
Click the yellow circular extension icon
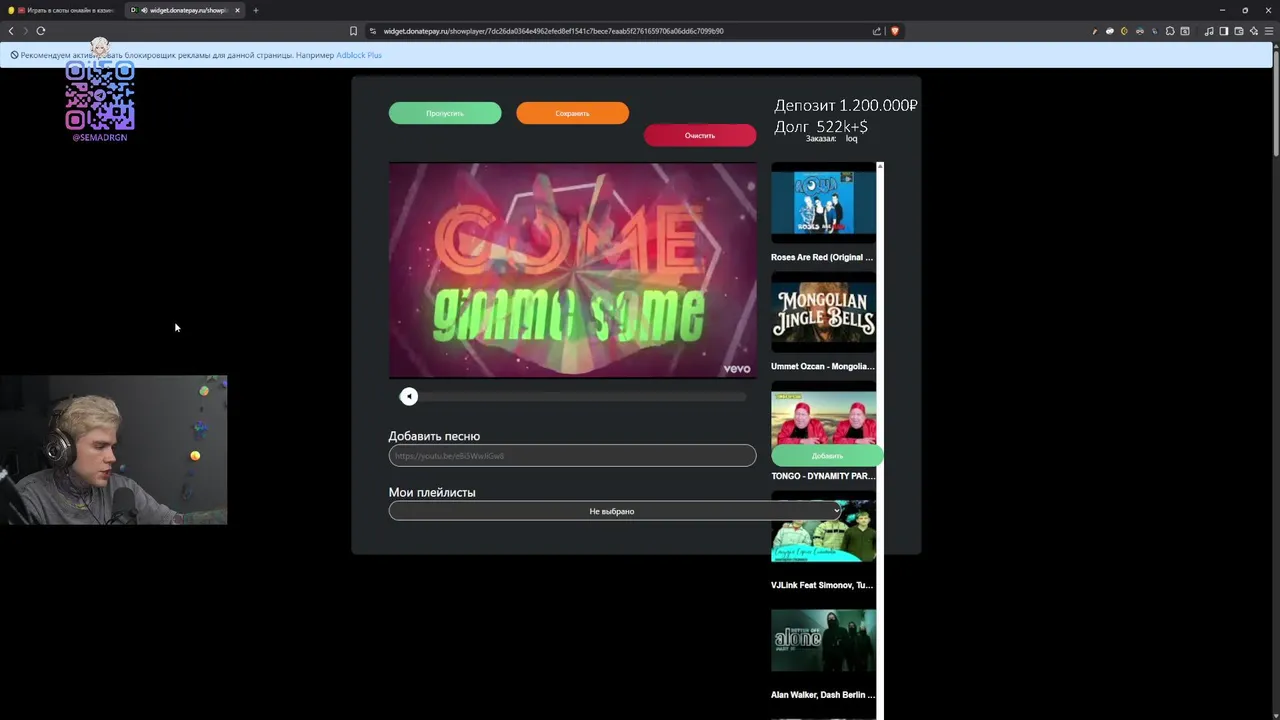tap(1124, 31)
